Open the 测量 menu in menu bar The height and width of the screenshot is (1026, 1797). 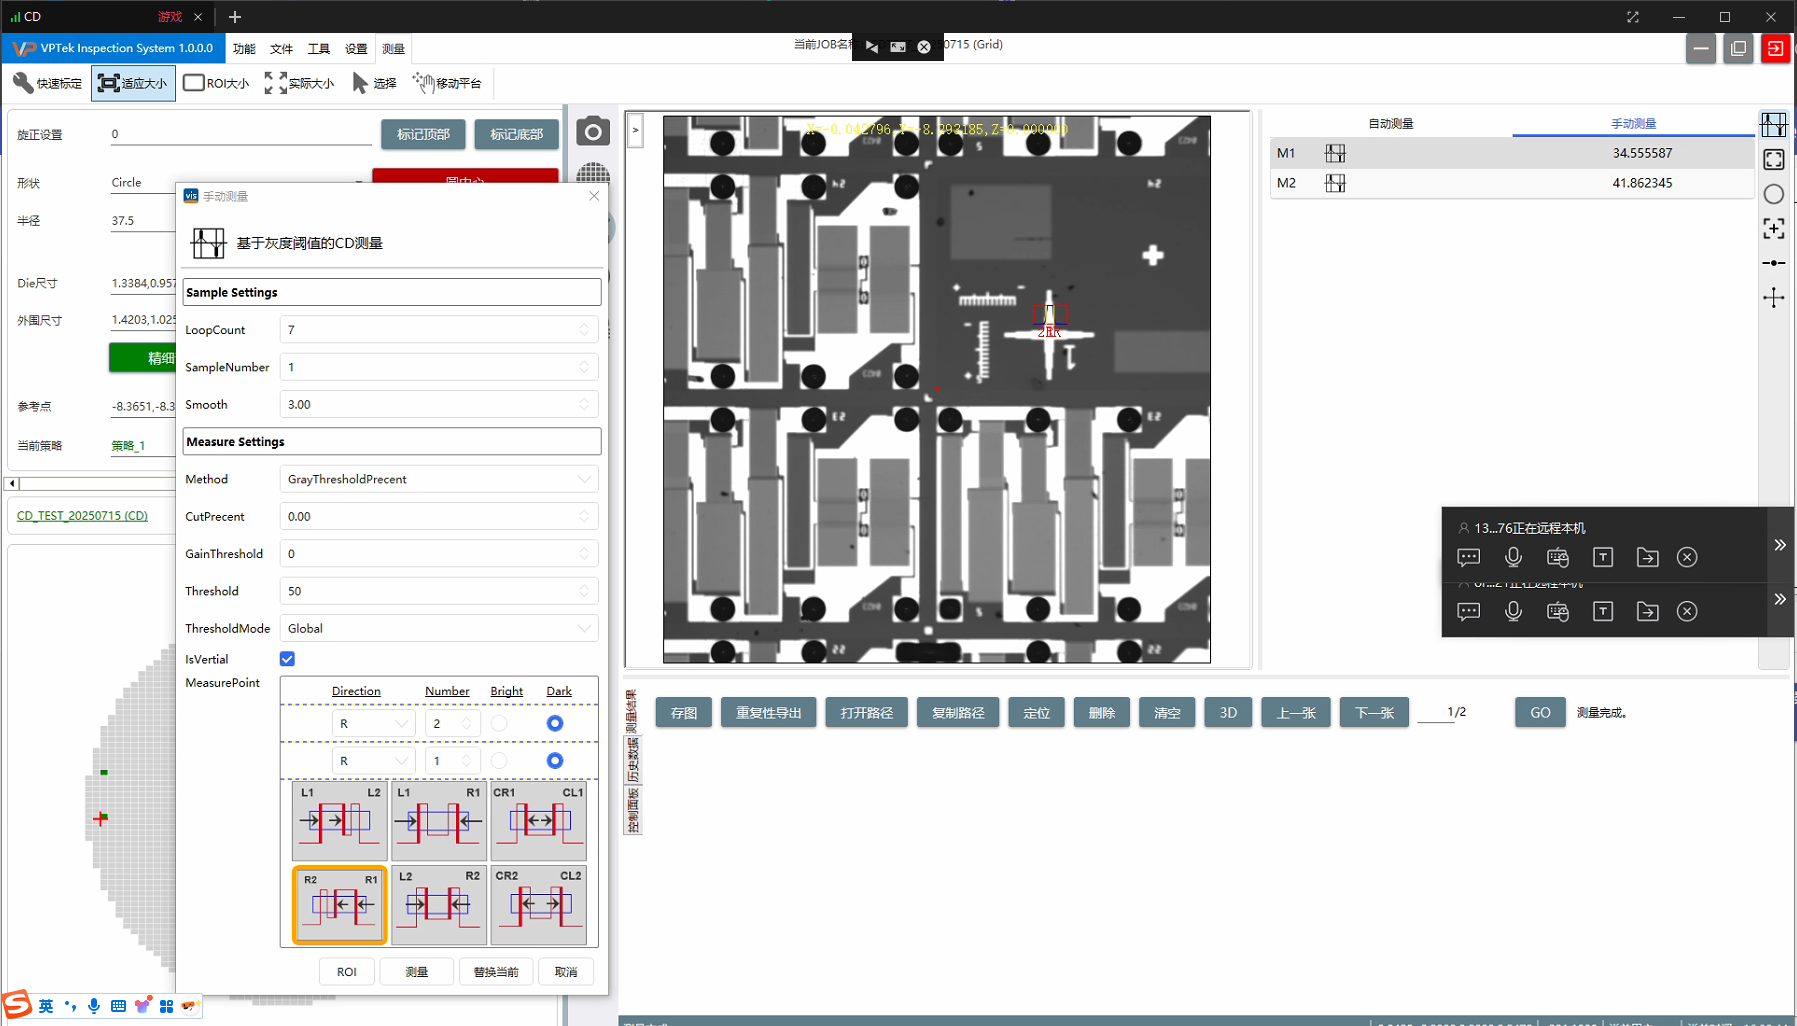[393, 49]
